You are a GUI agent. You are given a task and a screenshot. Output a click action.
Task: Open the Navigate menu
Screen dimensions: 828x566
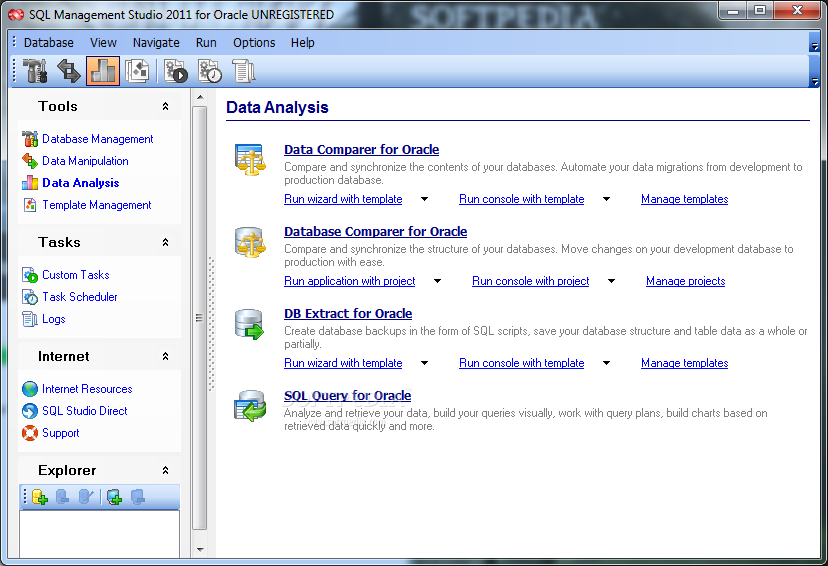[x=156, y=43]
